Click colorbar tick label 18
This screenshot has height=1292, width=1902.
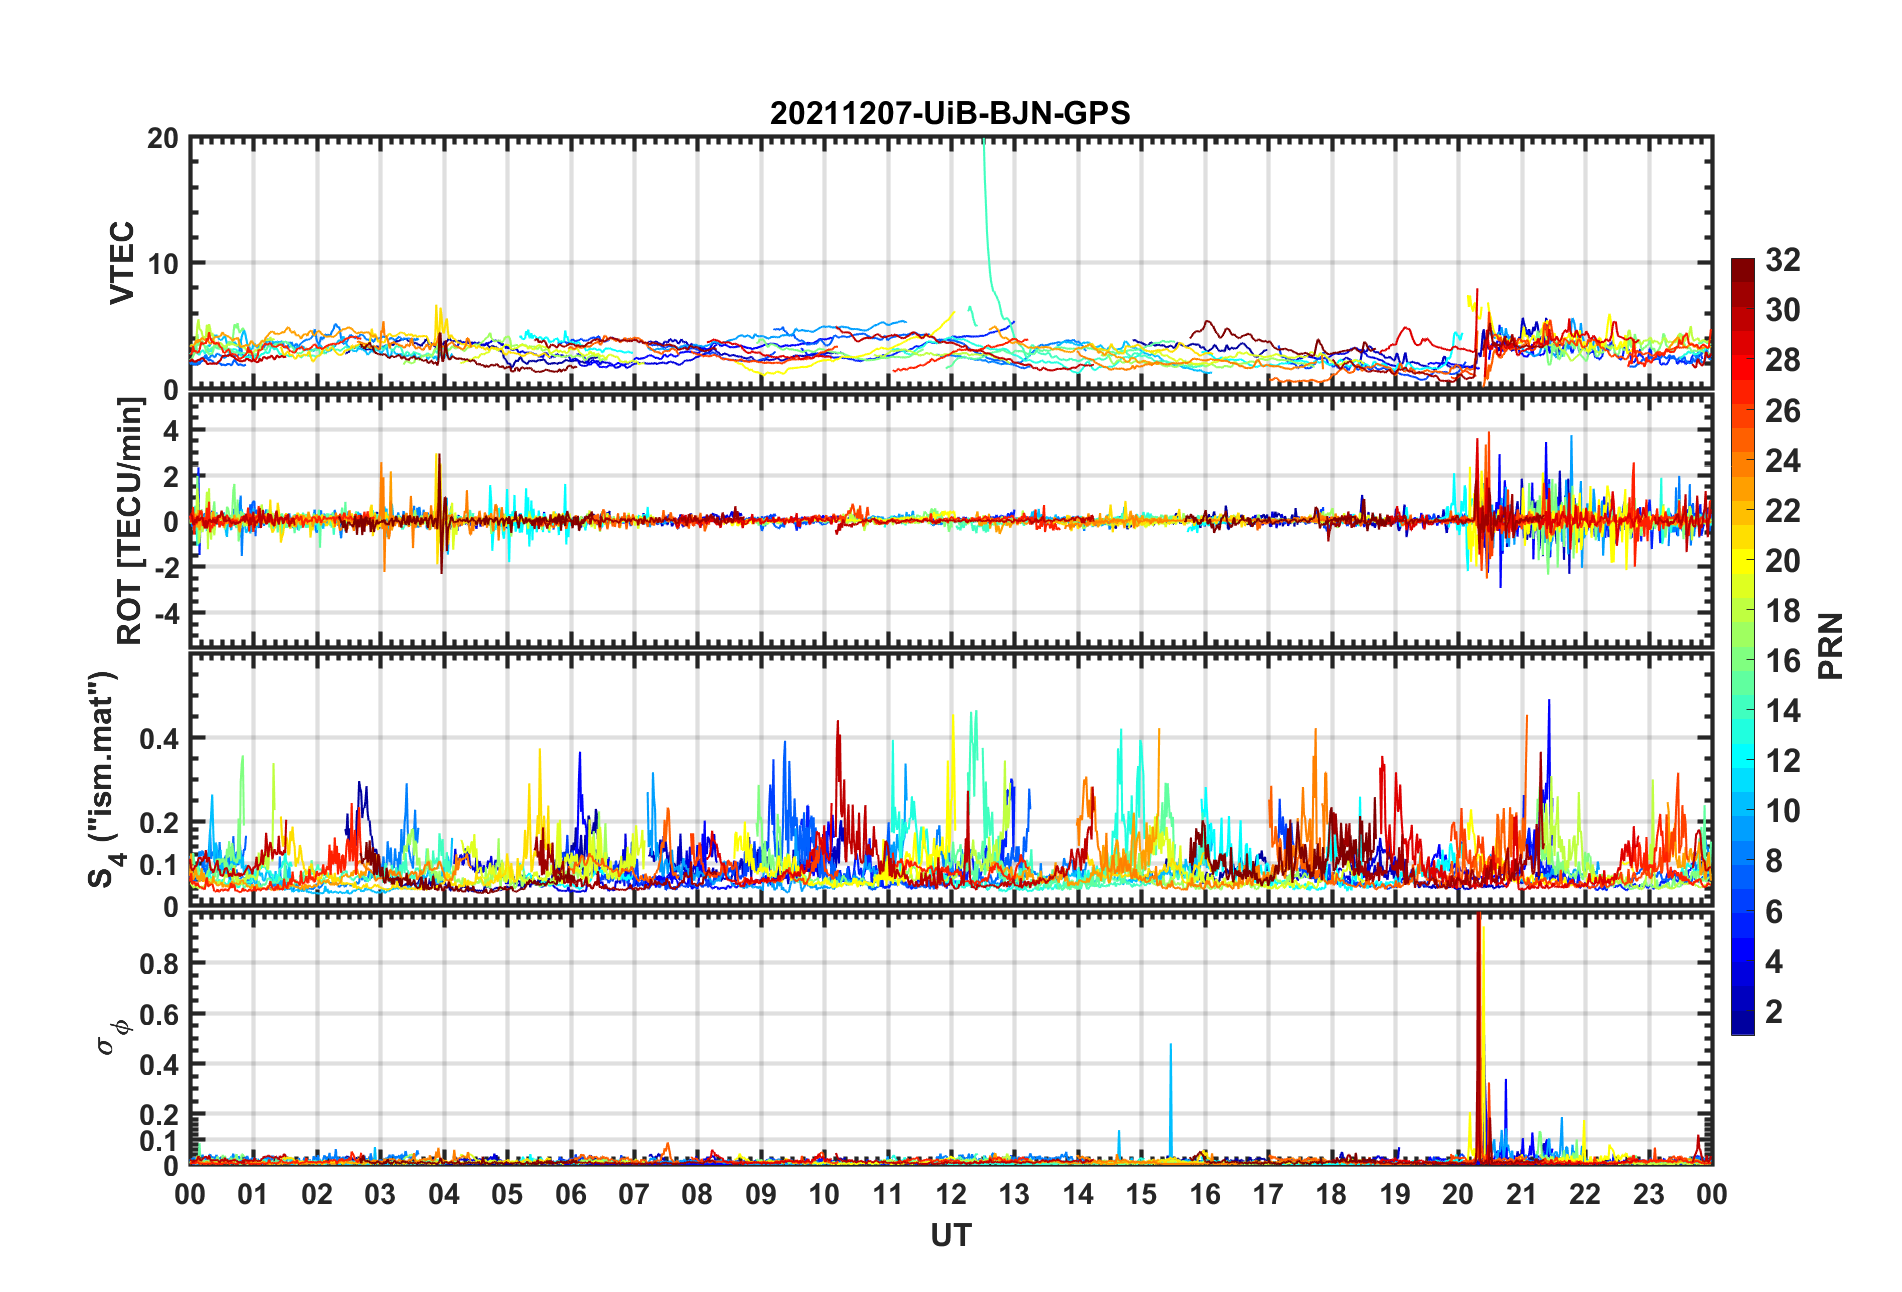point(1783,610)
